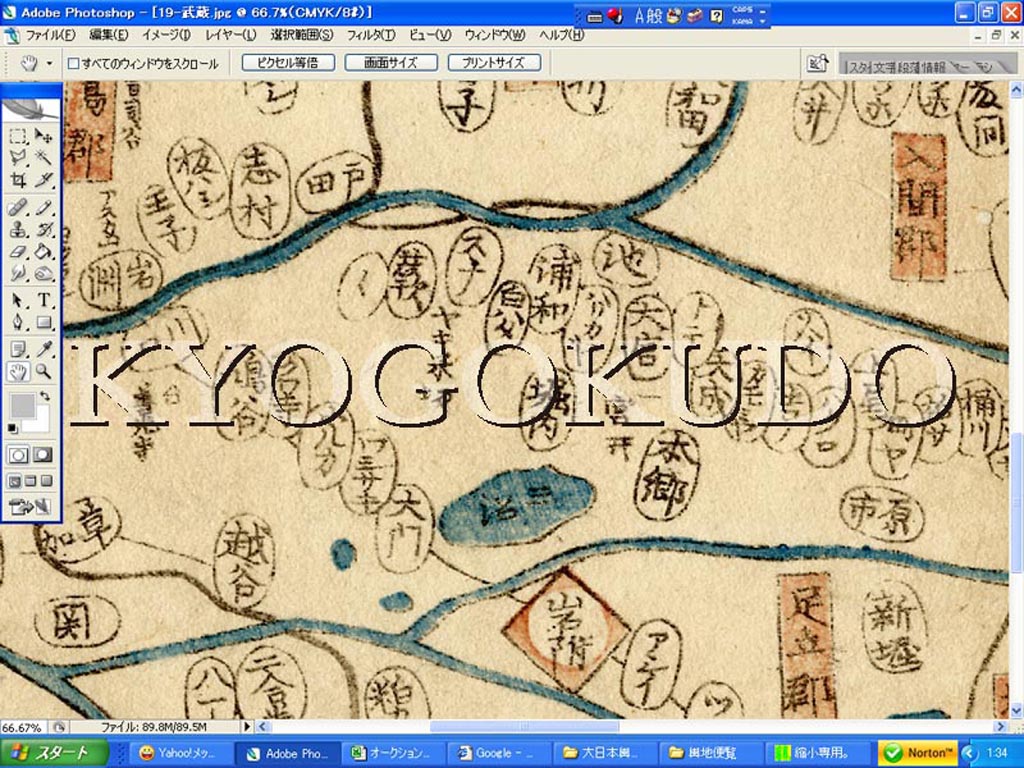Activate the Hand tool in toolbox
This screenshot has width=1024, height=768.
[x=18, y=372]
